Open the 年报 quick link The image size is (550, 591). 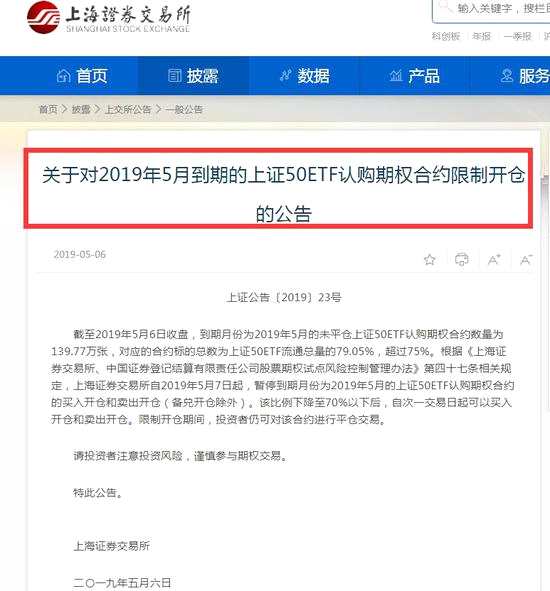pyautogui.click(x=481, y=36)
